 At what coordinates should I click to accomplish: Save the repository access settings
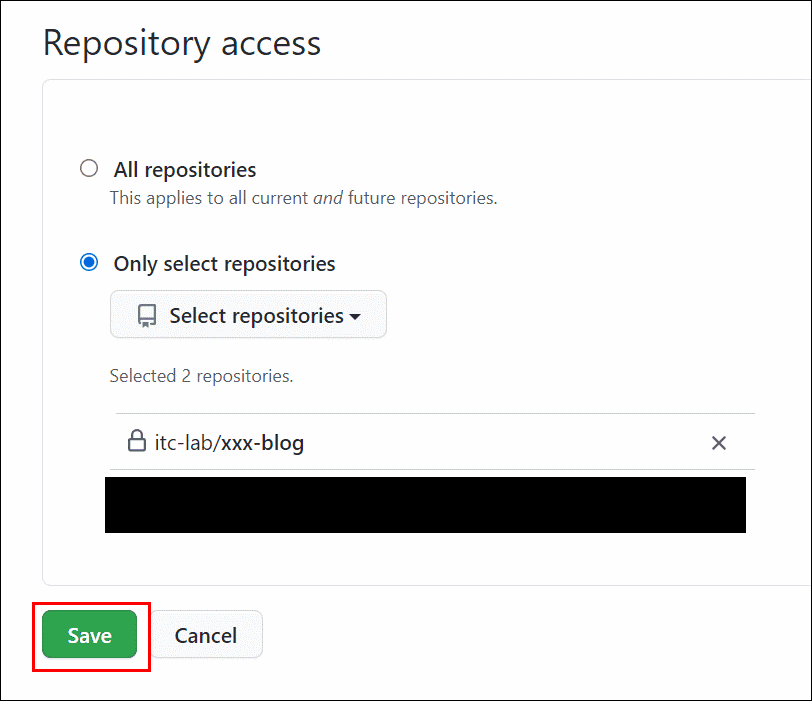pos(90,634)
